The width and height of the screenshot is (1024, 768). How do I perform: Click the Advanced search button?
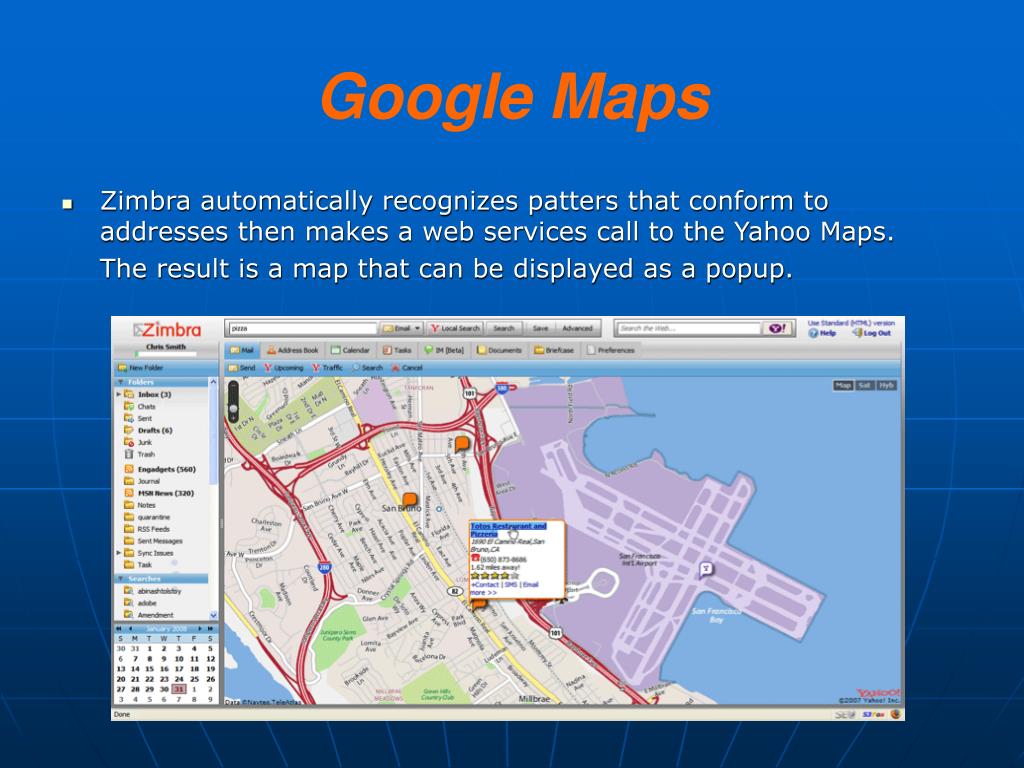coord(577,328)
